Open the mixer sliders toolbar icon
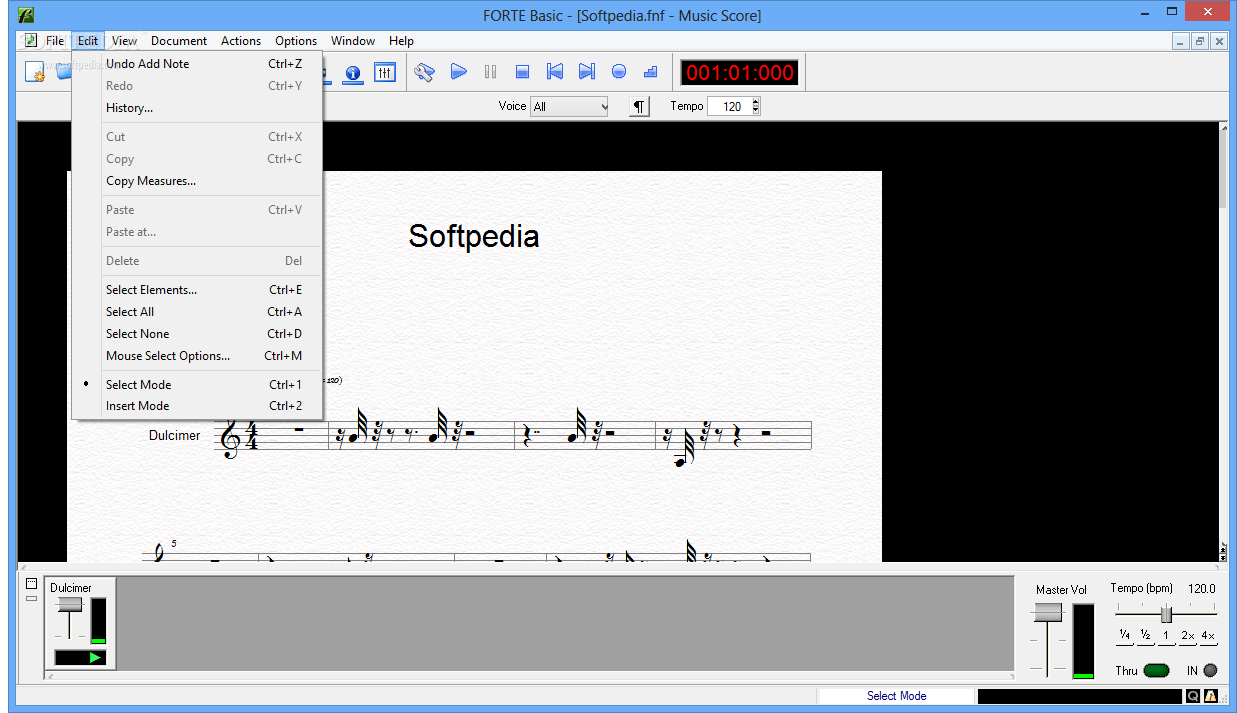 click(385, 72)
